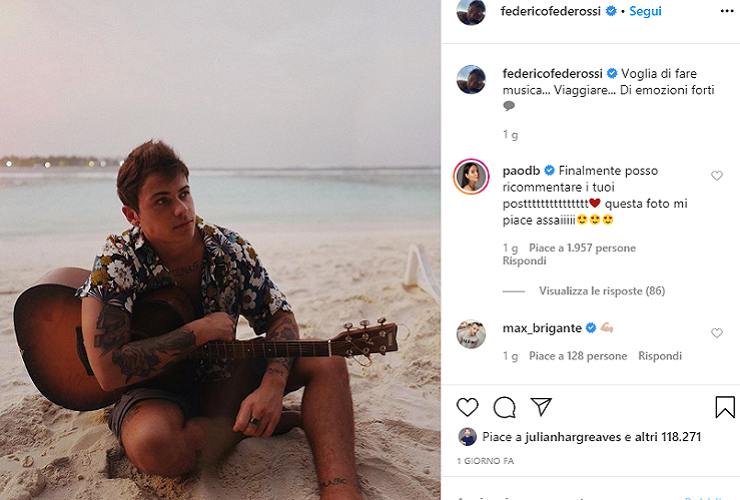View Piace a 128 persone likes
Viewport: 740px width, 500px height.
coord(578,356)
